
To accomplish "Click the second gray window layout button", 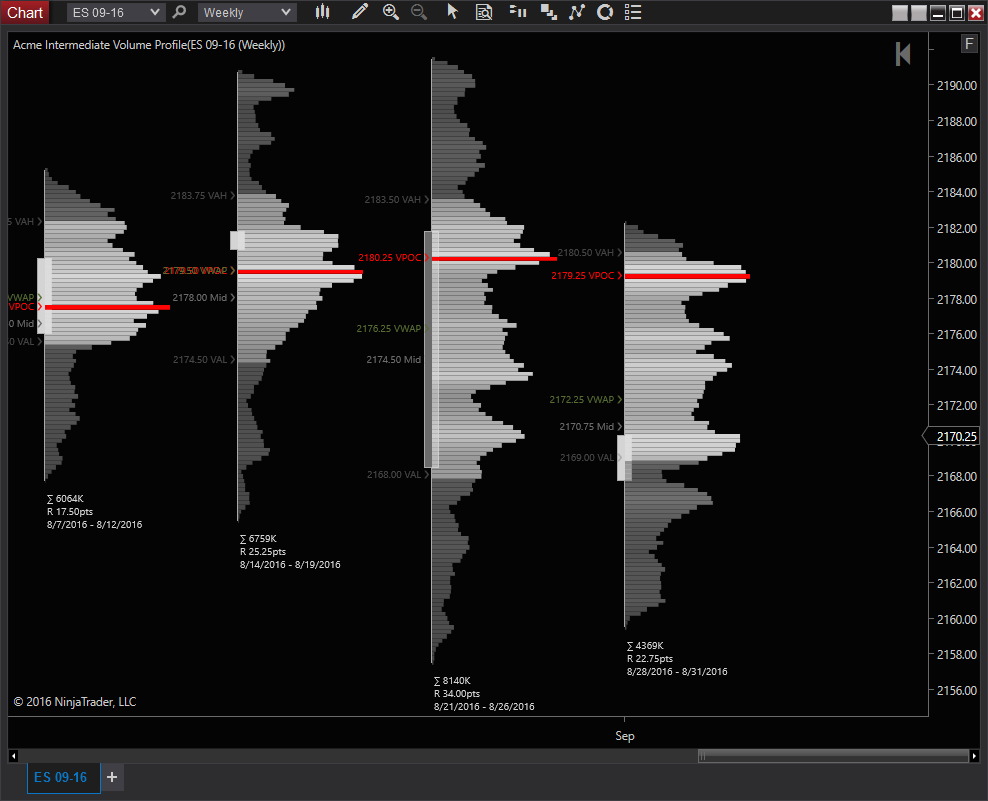I will coord(919,13).
